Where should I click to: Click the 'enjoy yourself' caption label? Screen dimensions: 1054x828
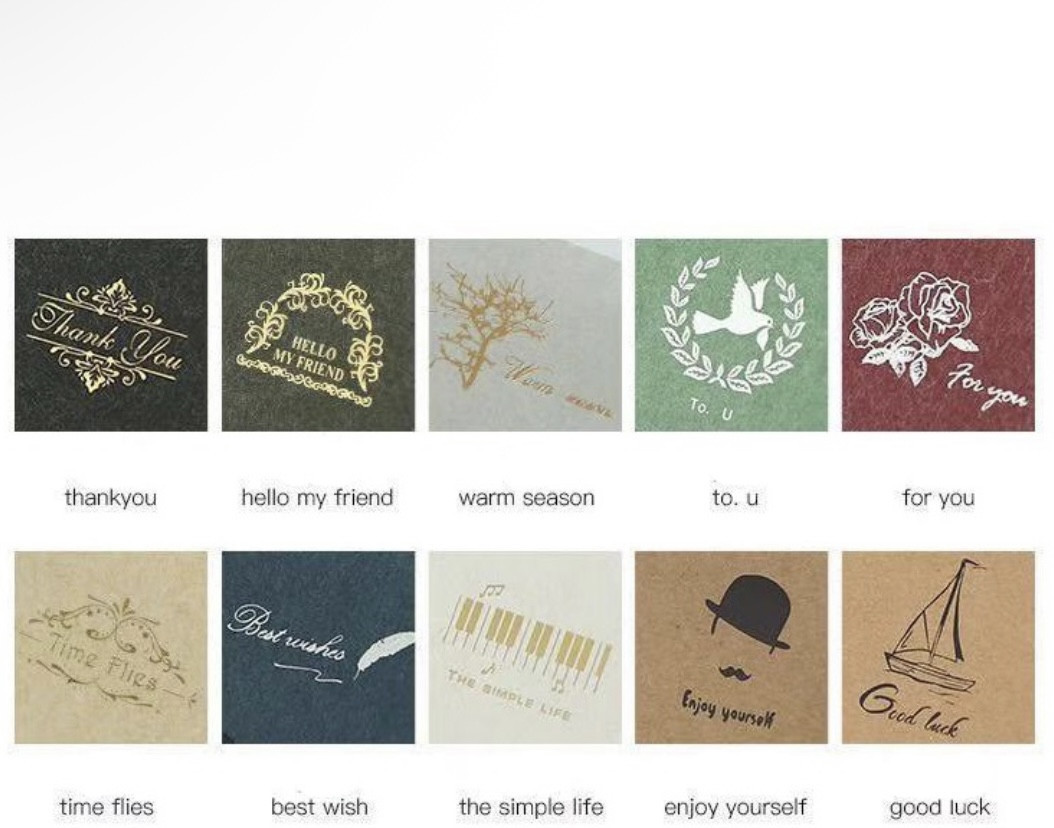click(735, 807)
